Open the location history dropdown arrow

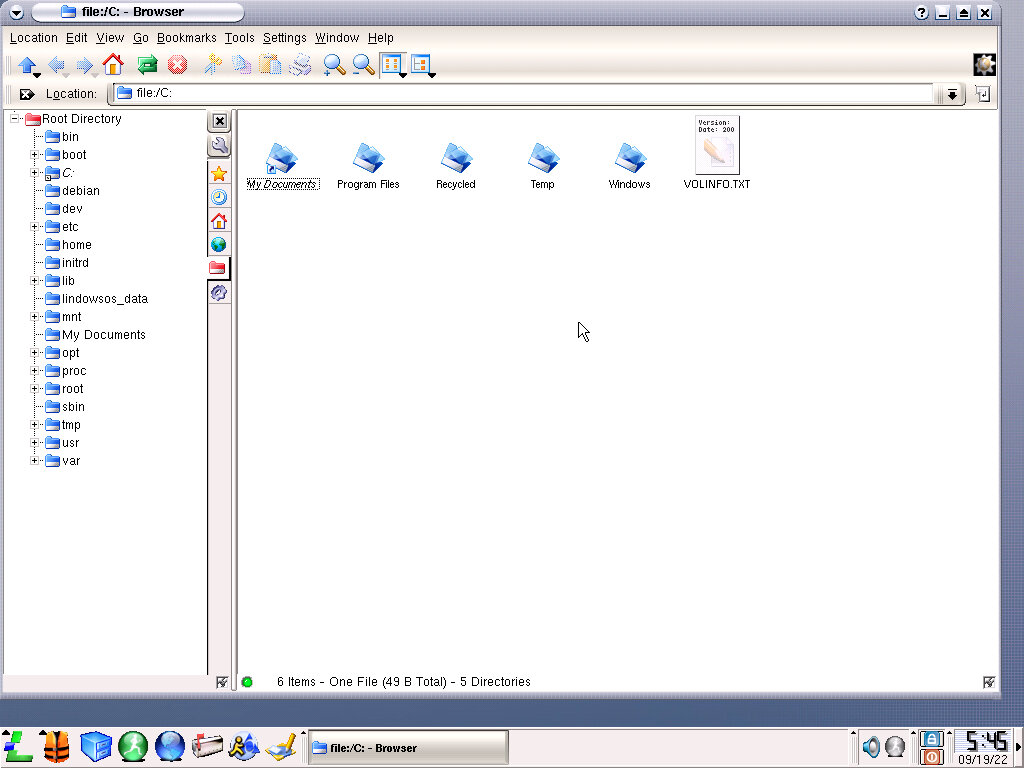click(x=951, y=94)
